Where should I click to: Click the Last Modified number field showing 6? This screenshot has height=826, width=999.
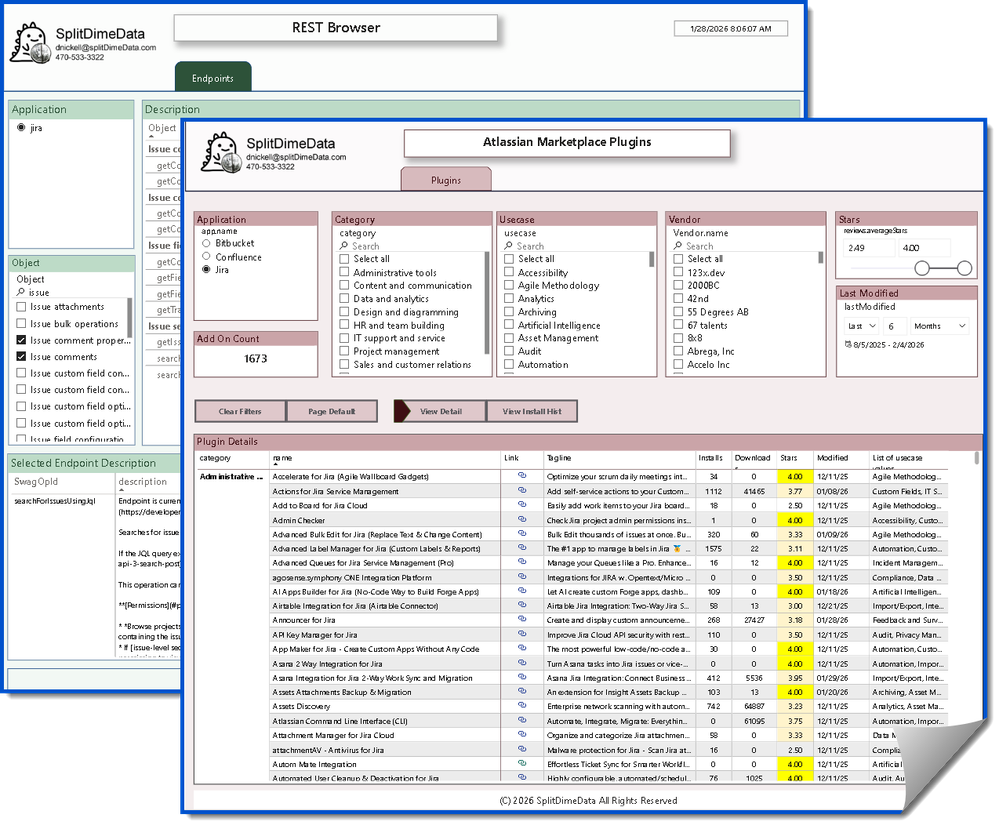point(895,326)
